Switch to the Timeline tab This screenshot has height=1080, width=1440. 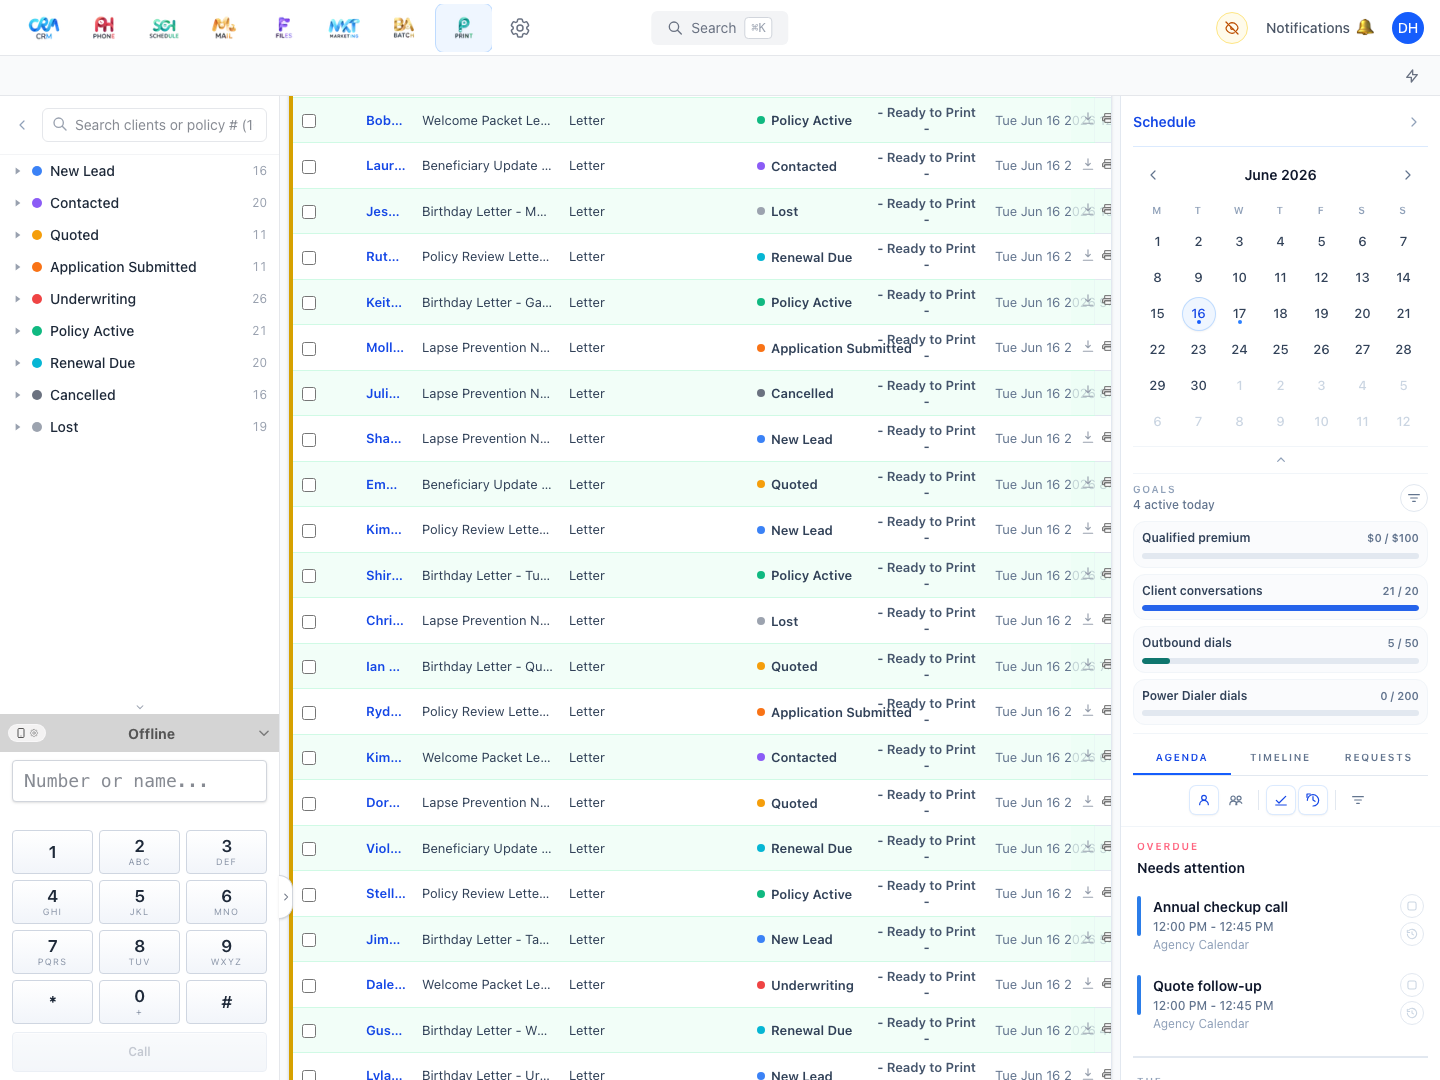[1280, 758]
